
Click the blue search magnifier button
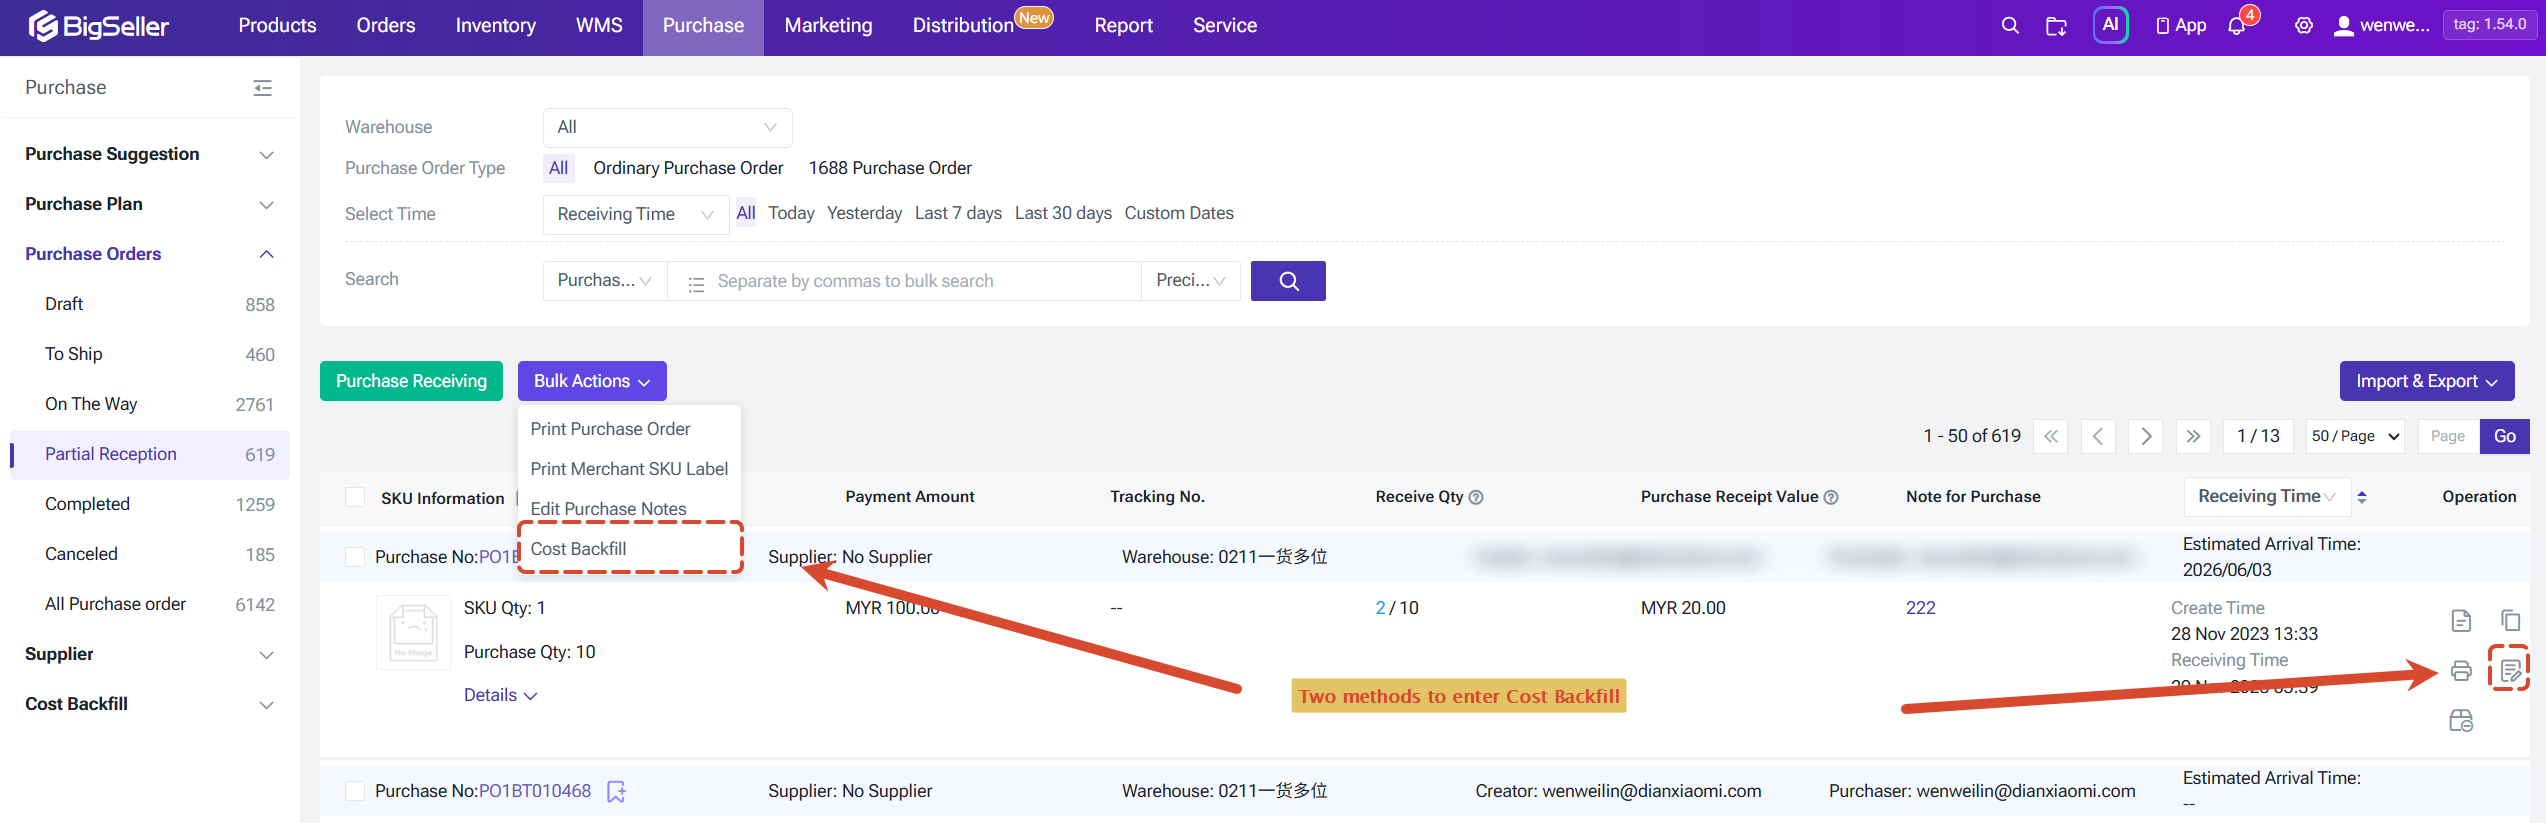pos(1288,281)
